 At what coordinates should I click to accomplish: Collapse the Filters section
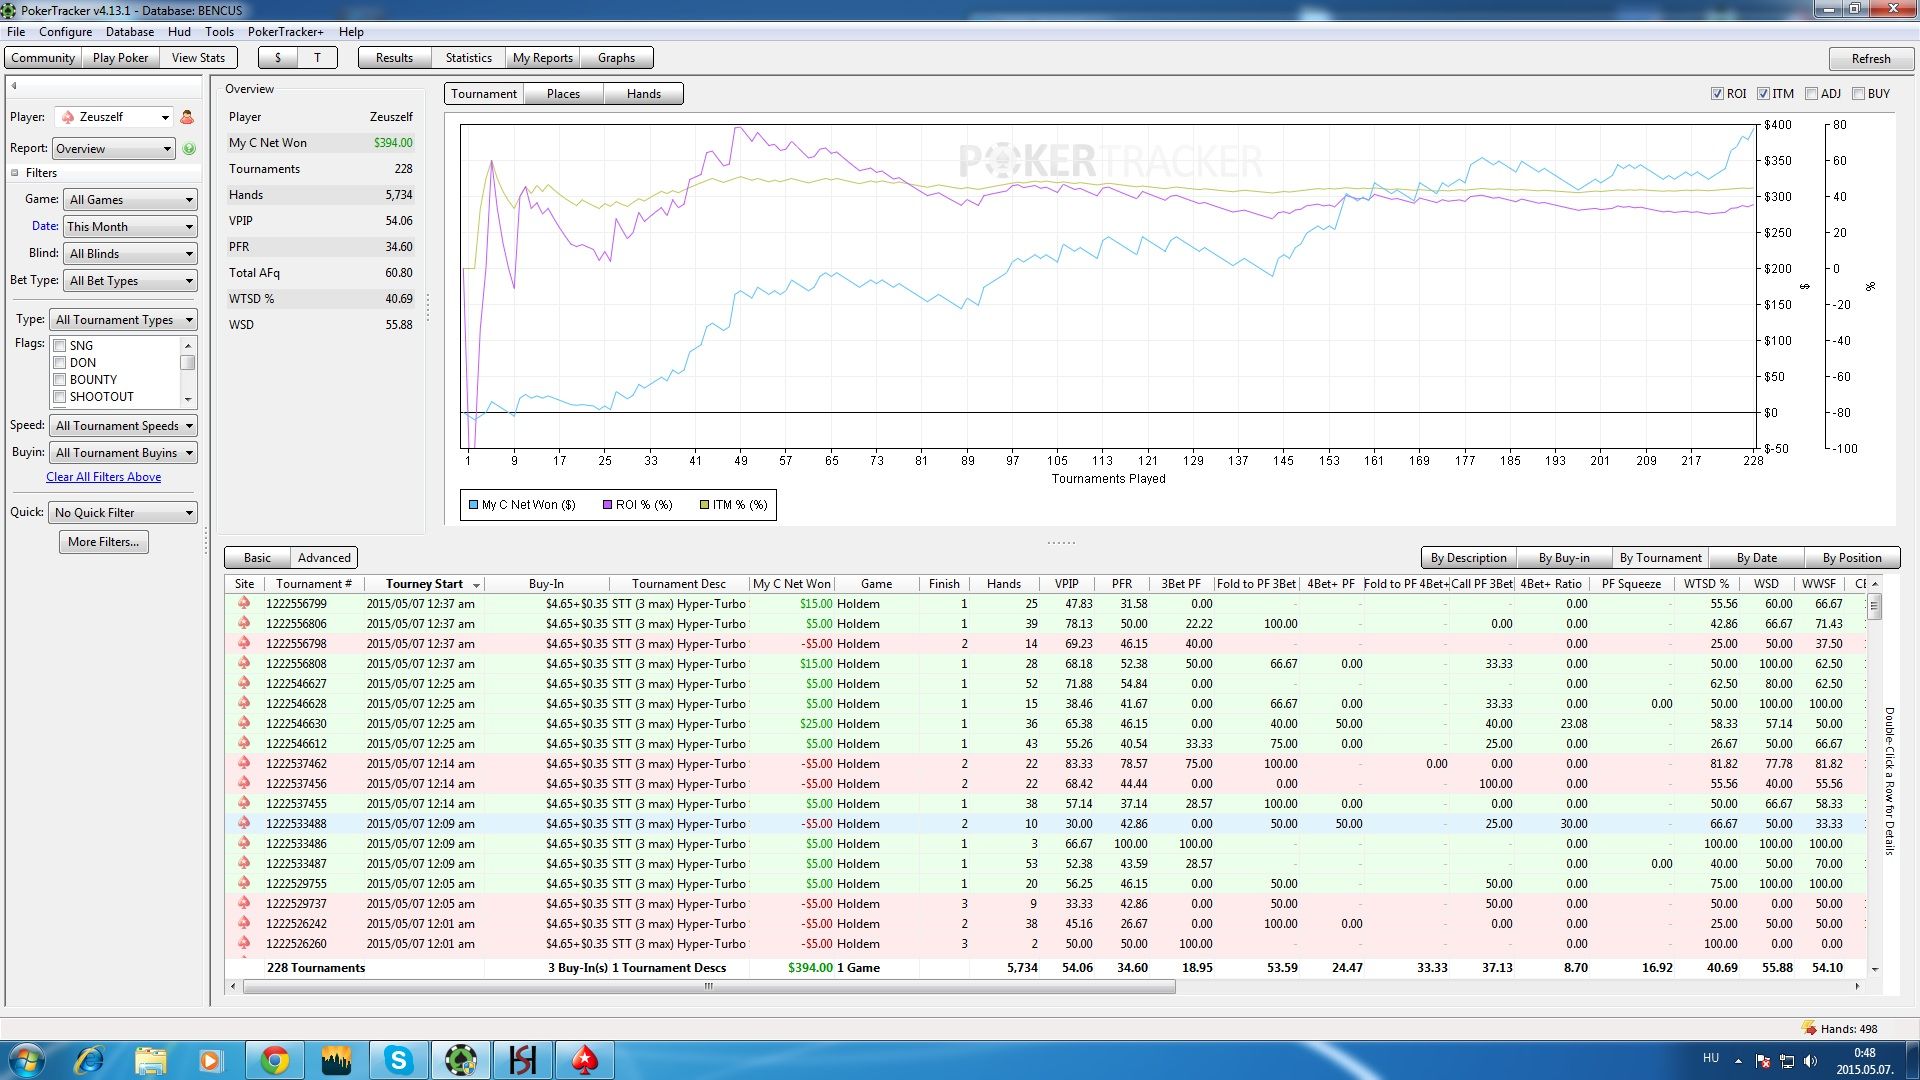[15, 173]
